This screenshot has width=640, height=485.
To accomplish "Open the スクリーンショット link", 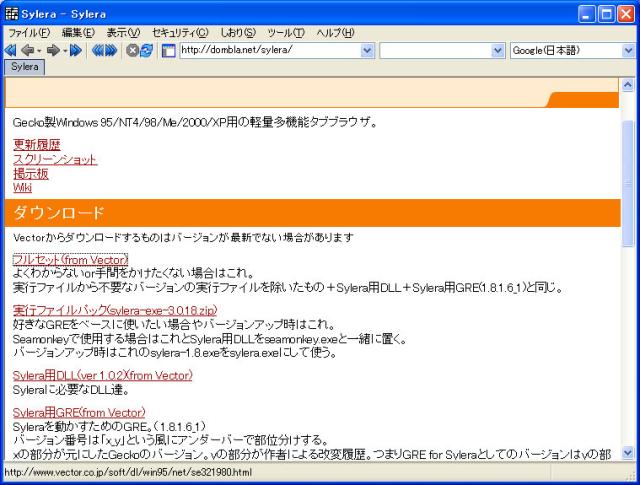I will pyautogui.click(x=55, y=159).
